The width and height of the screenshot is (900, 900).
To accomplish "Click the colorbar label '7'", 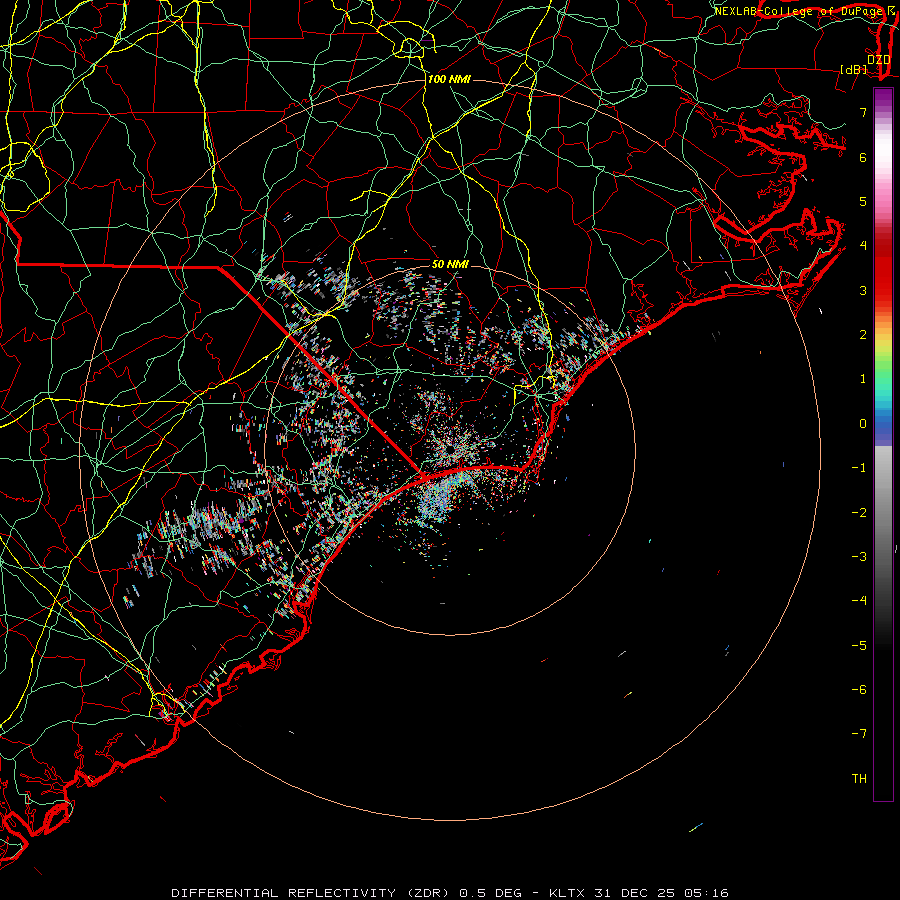I will 863,112.
